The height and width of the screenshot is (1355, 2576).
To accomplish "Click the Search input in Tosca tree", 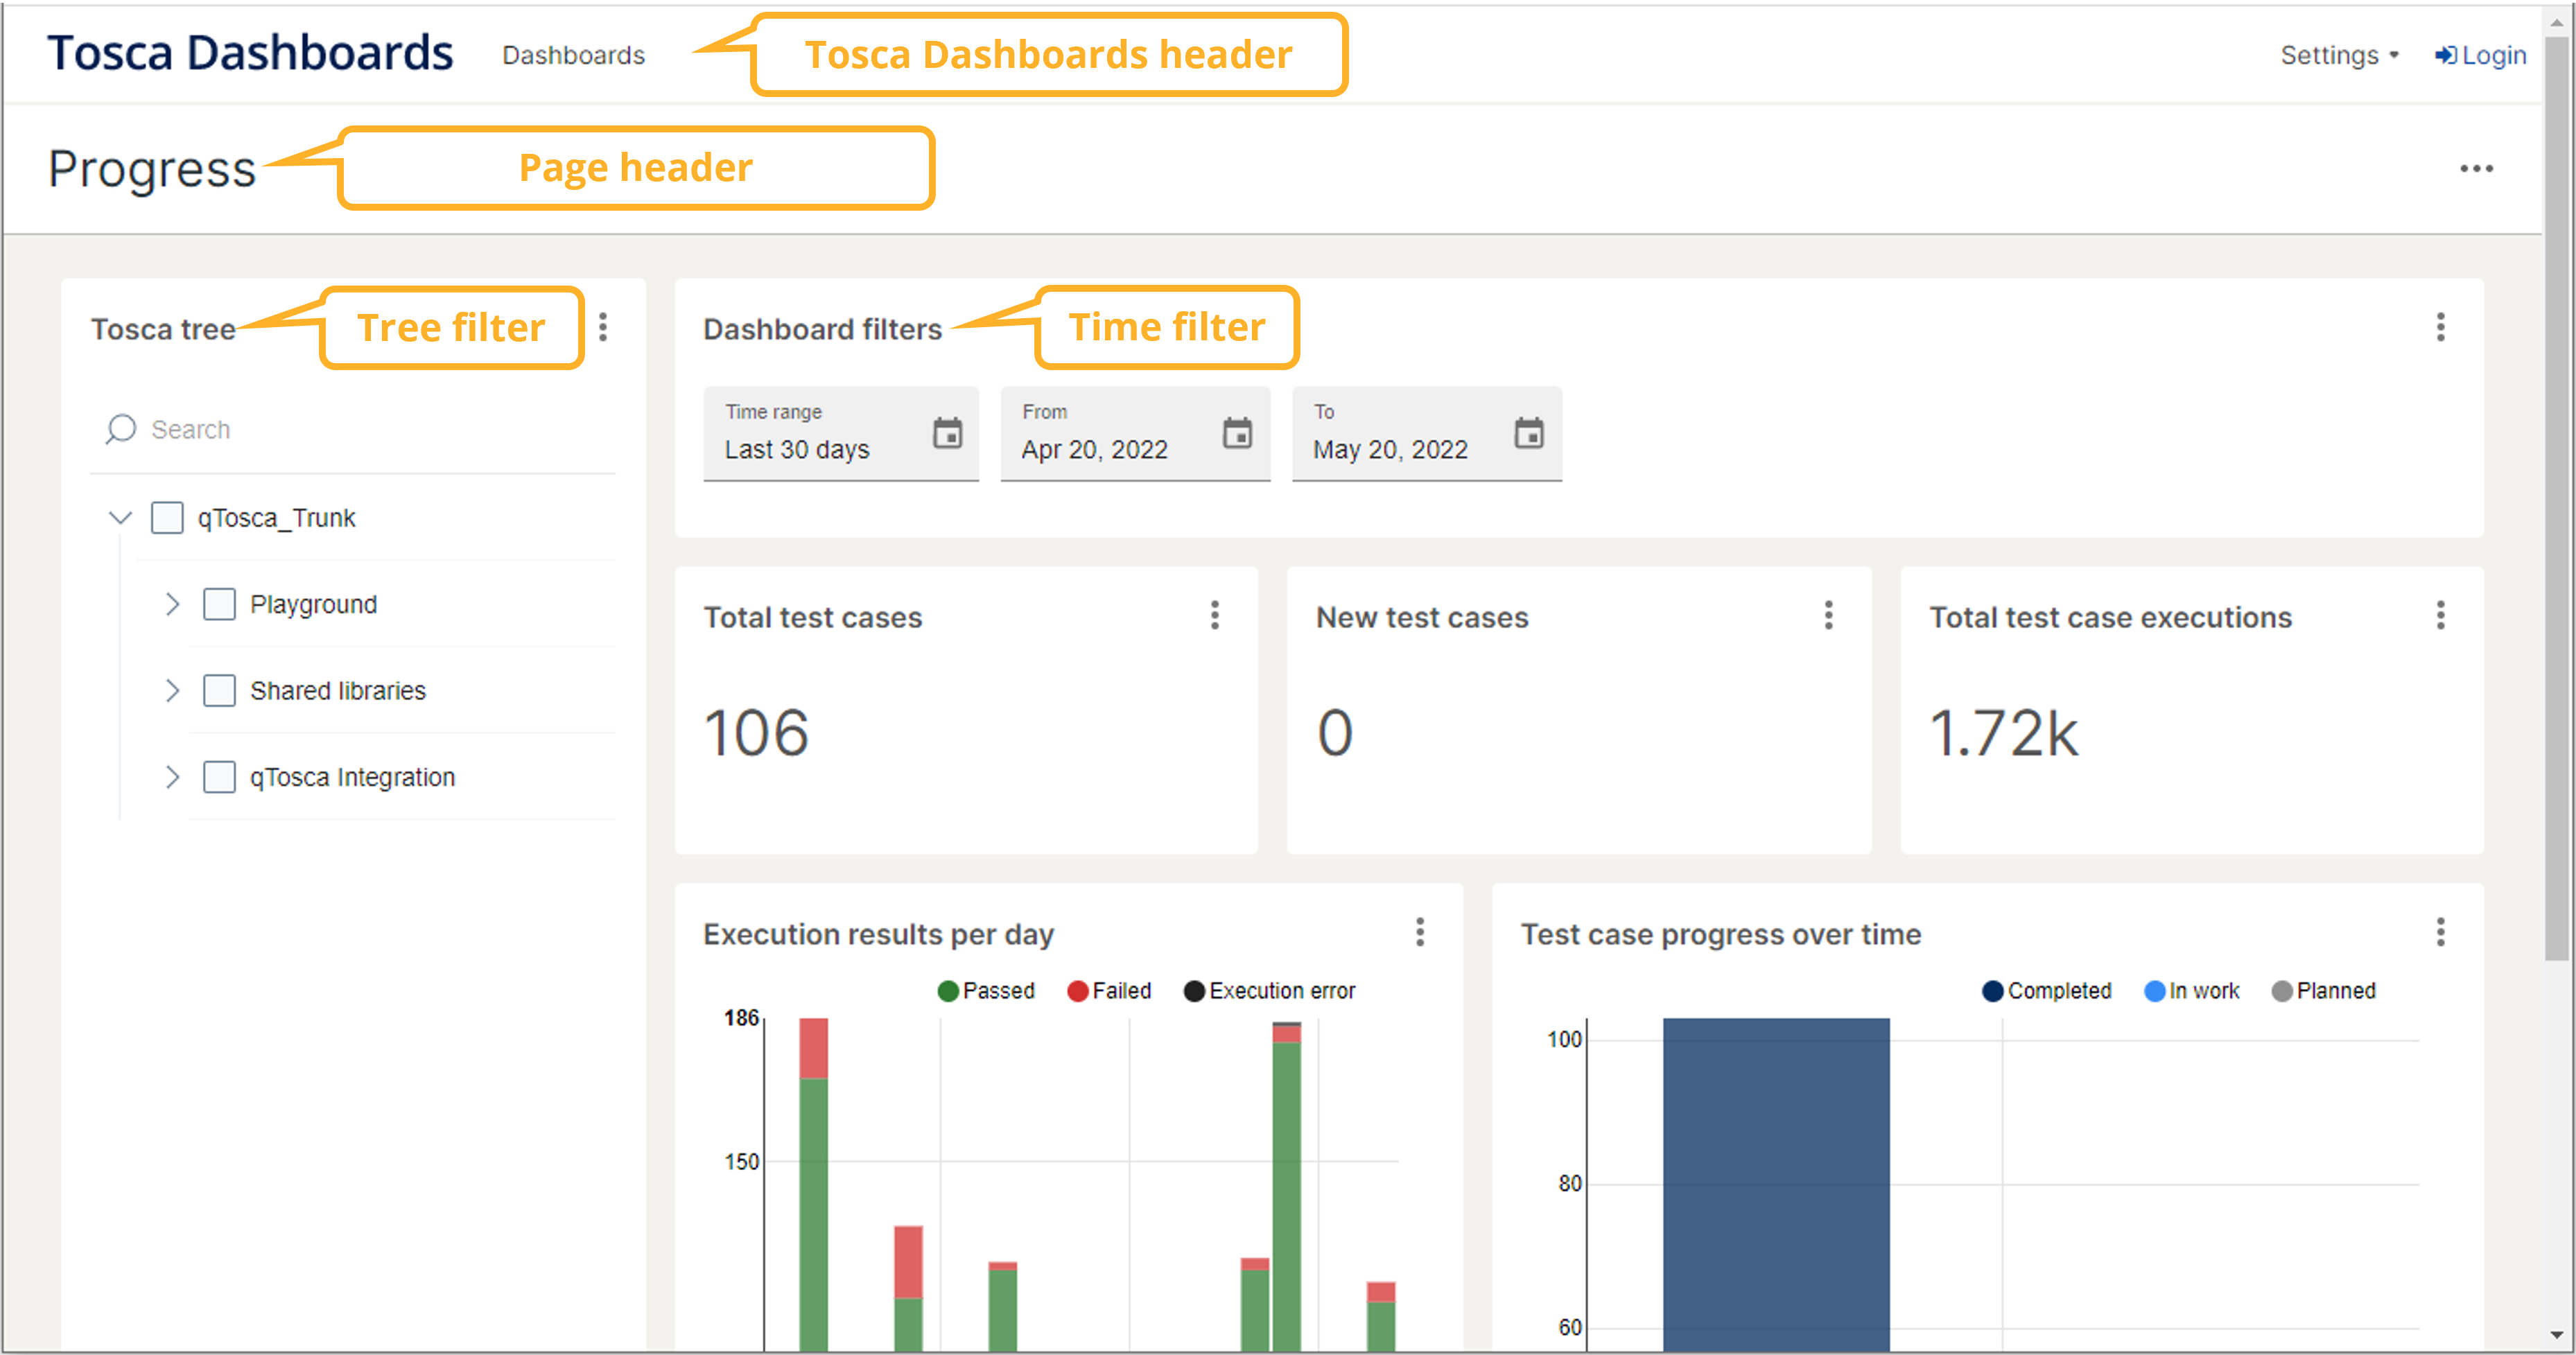I will coord(353,430).
